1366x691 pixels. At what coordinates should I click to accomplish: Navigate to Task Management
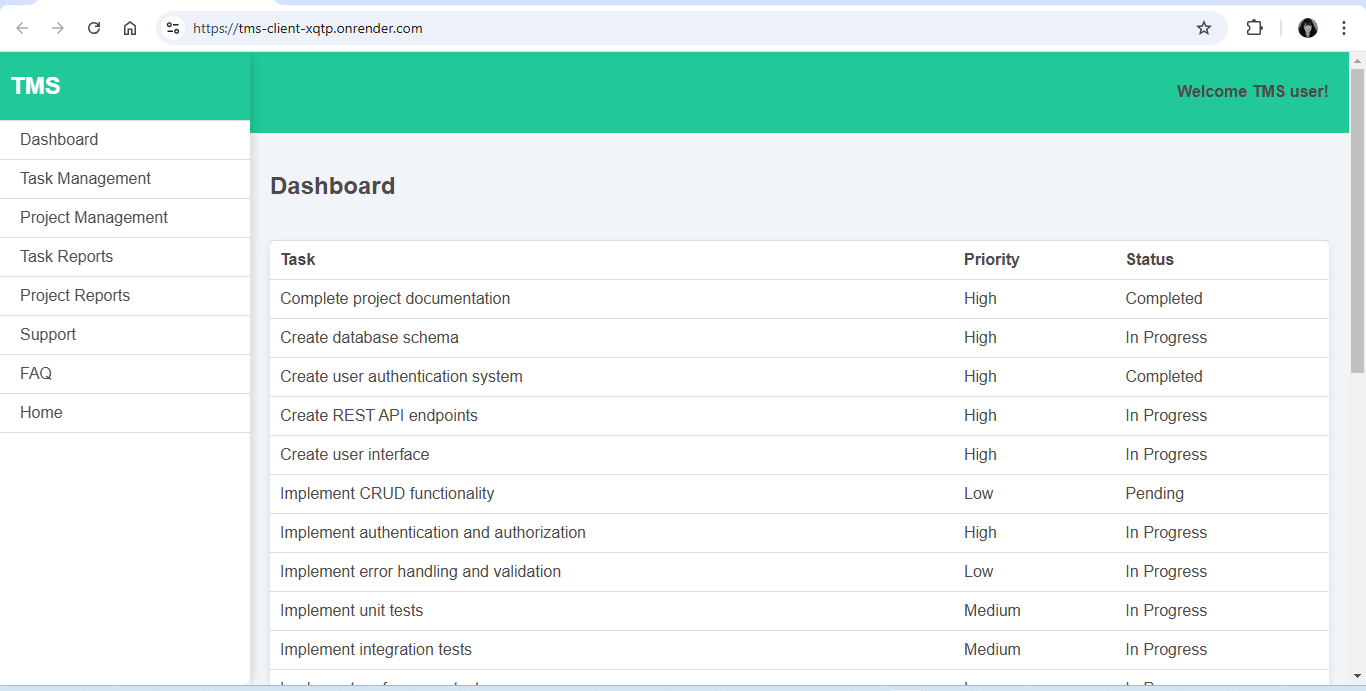pyautogui.click(x=85, y=179)
